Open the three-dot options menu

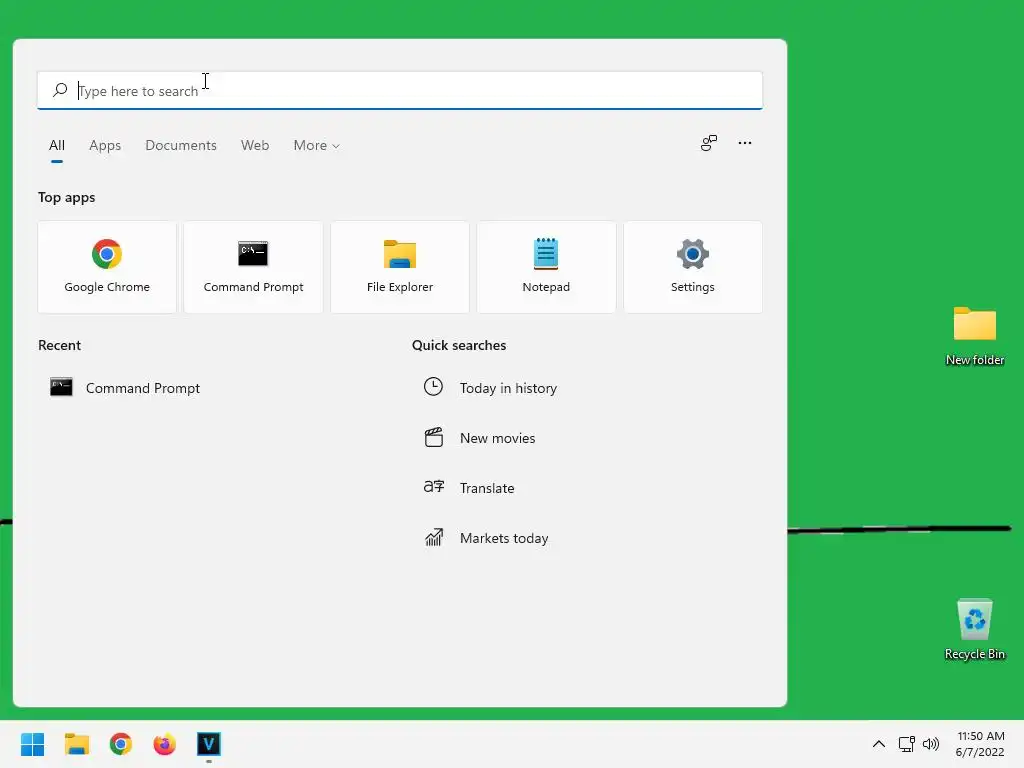744,143
